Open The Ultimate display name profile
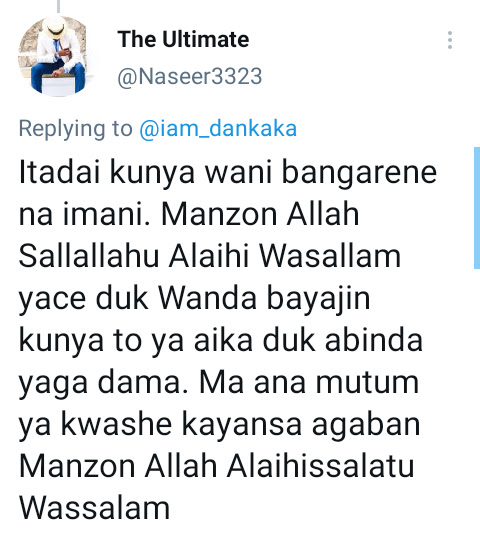Screen dimensions: 480x534 click(x=183, y=39)
